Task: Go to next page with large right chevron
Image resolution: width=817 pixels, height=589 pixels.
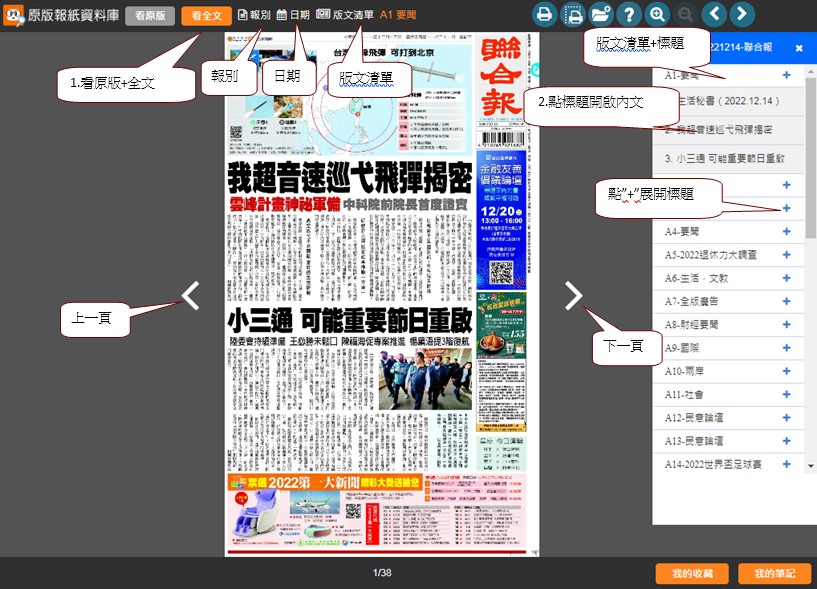Action: click(x=573, y=296)
